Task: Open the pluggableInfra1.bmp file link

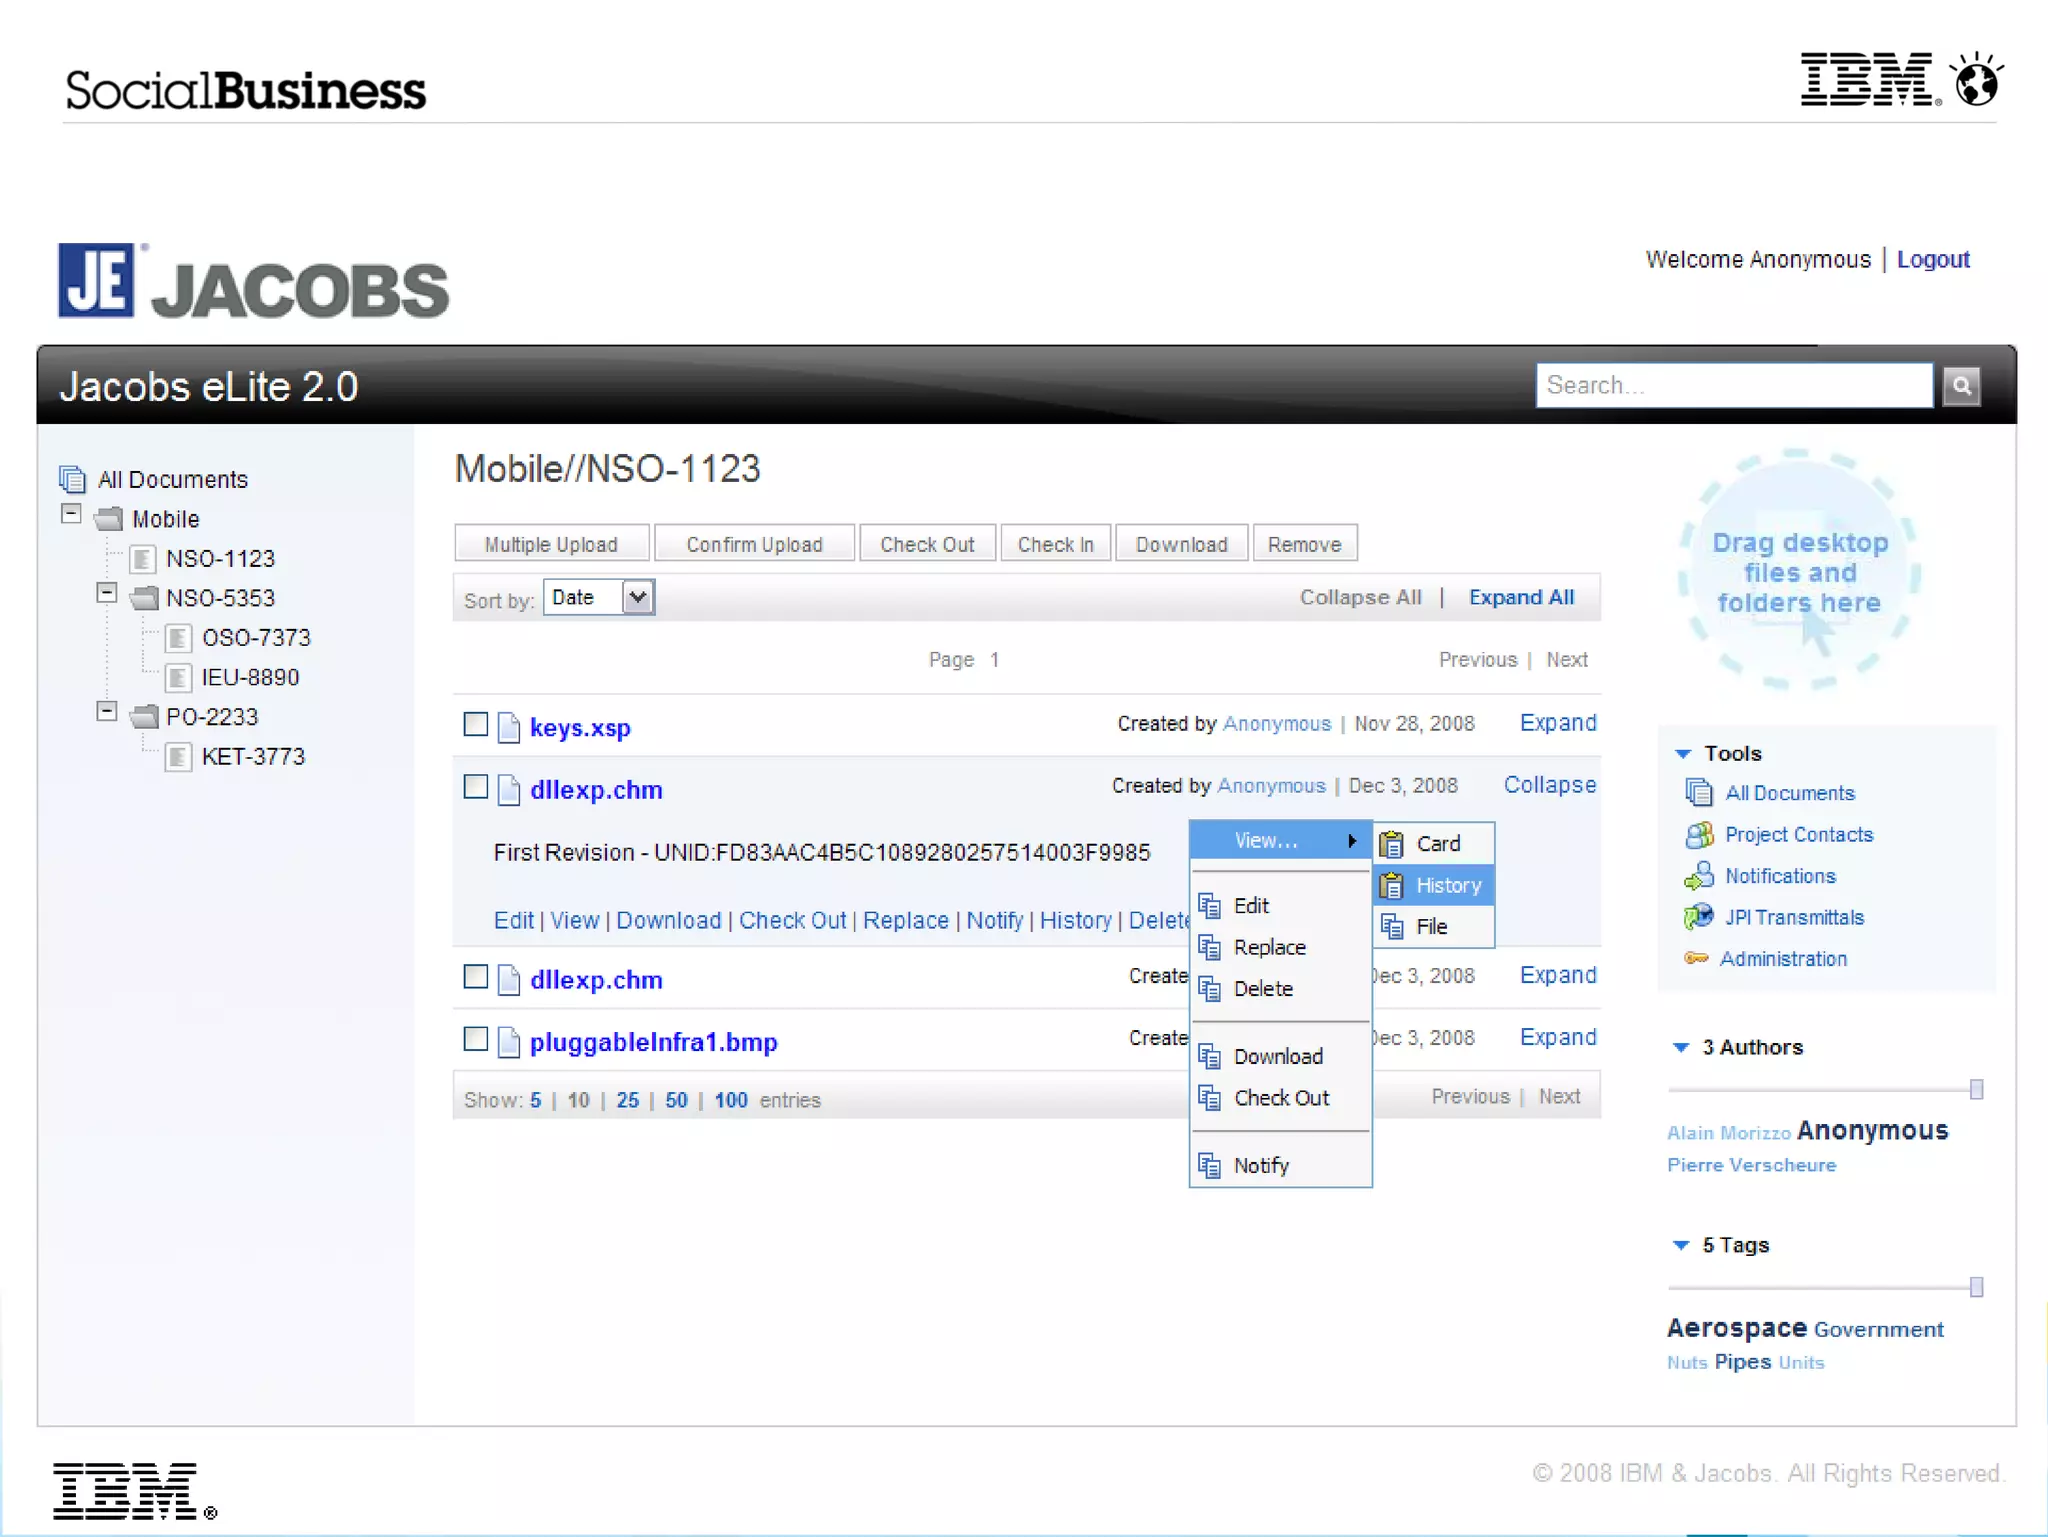Action: (x=653, y=1042)
